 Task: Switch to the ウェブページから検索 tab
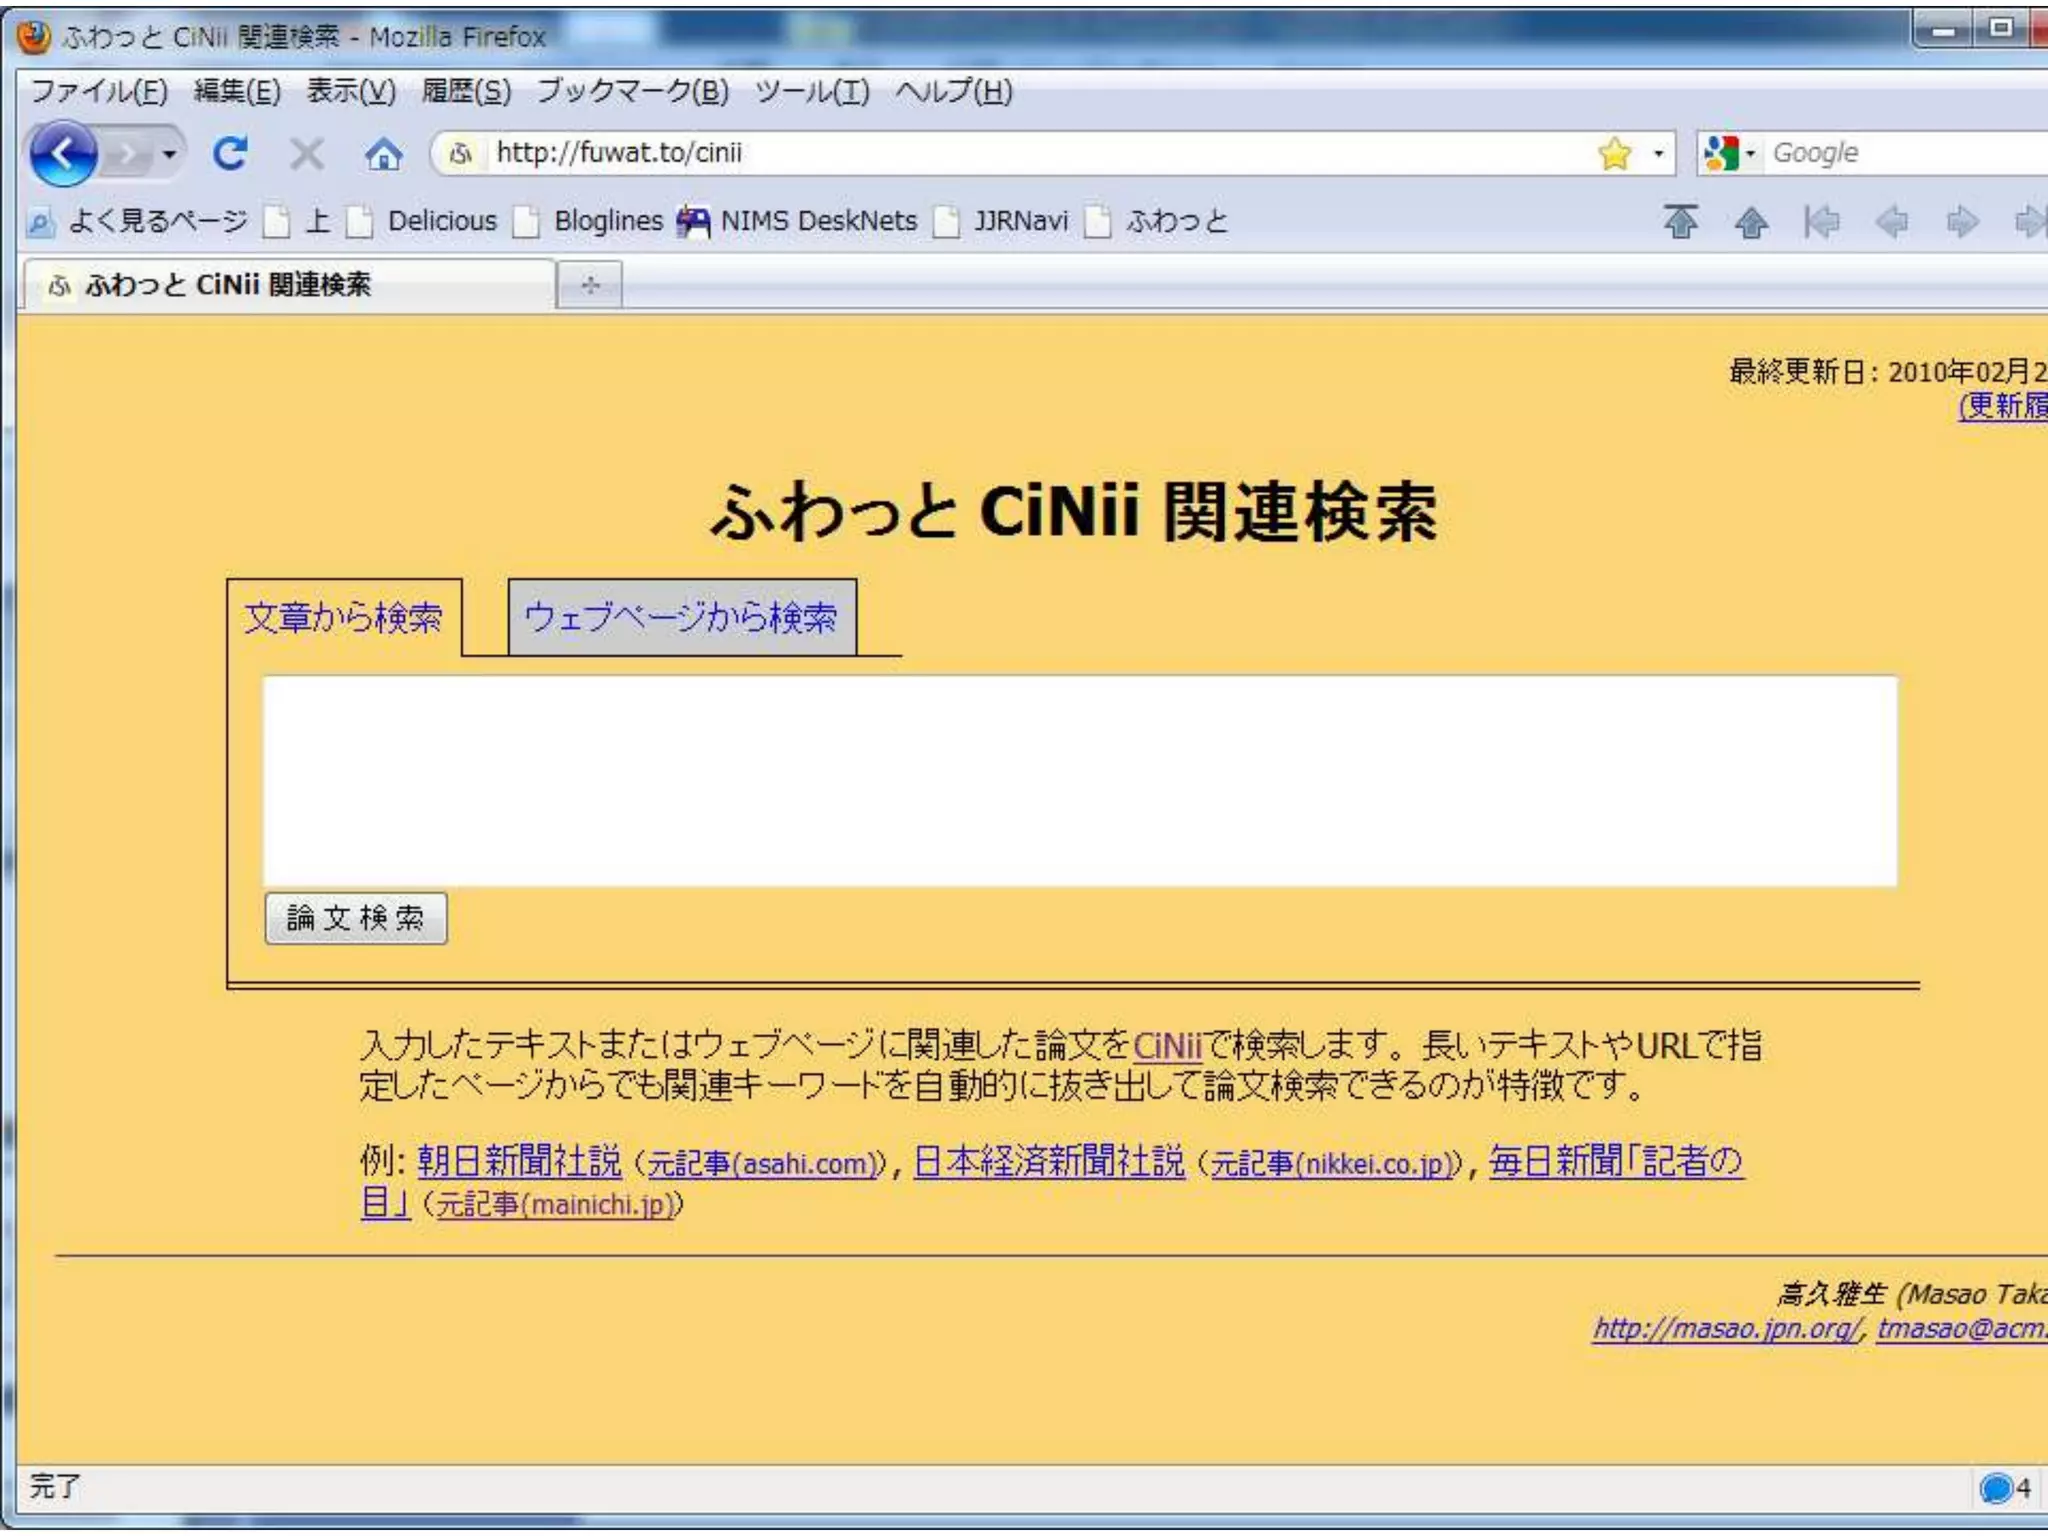681,618
